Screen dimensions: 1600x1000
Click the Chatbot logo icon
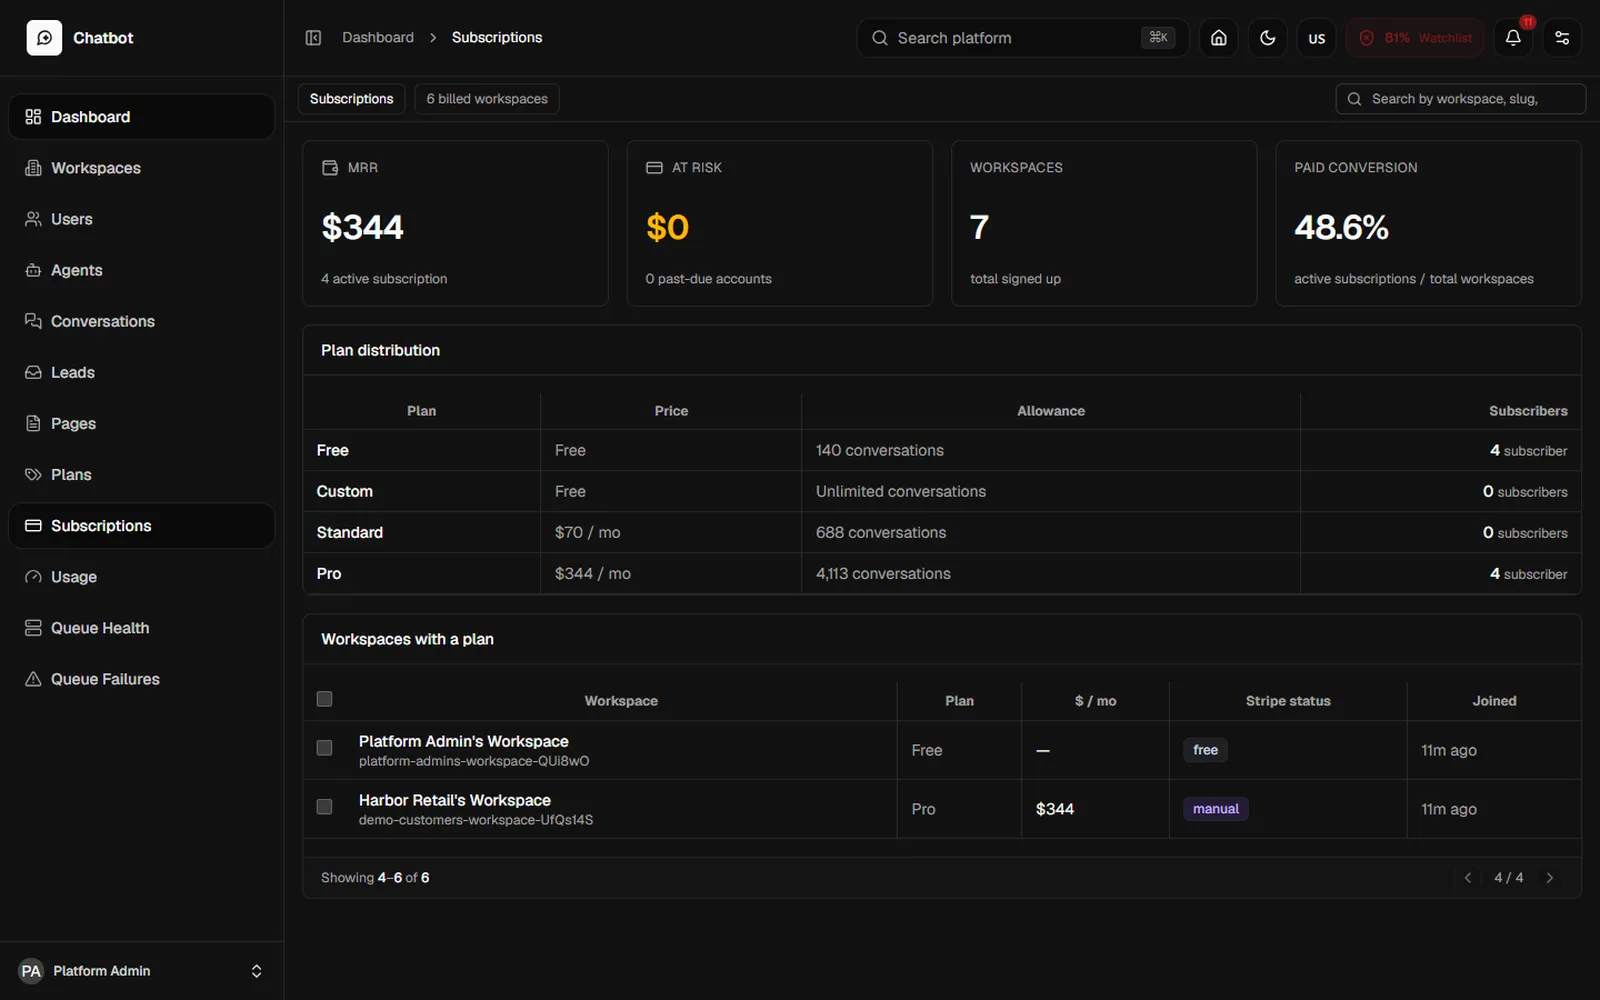point(44,38)
